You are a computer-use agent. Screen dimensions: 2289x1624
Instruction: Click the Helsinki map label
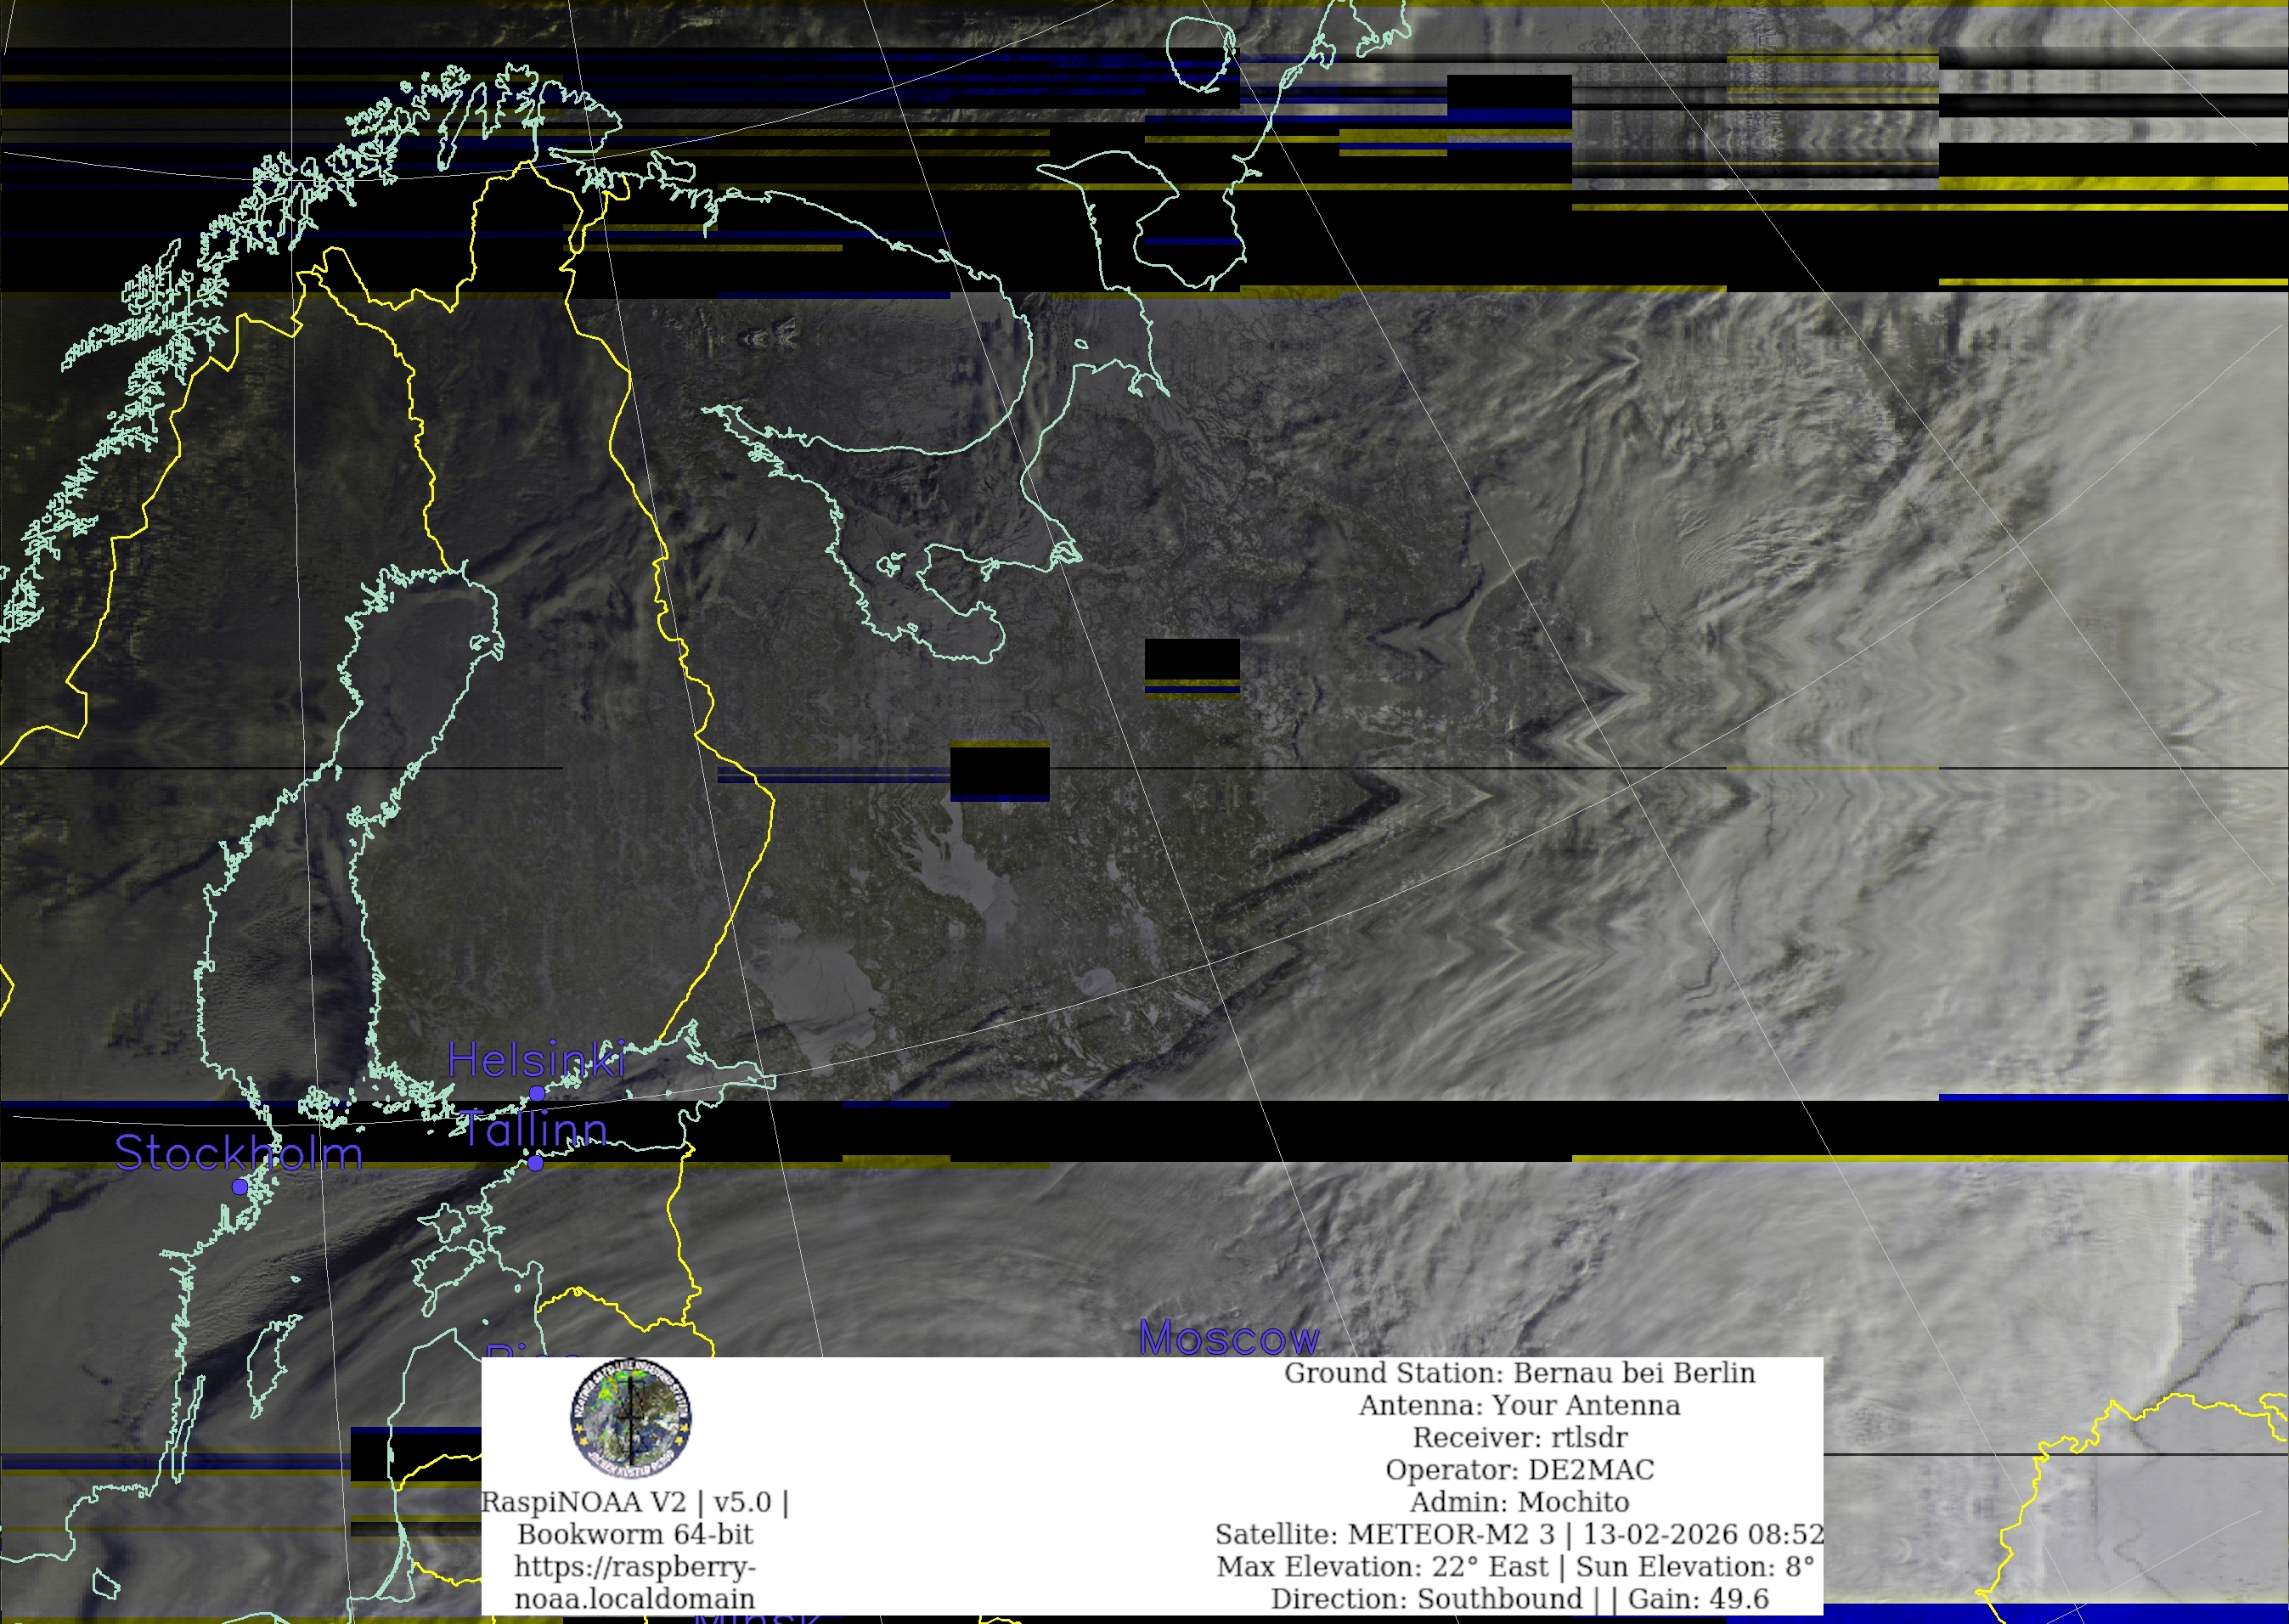tap(536, 1060)
